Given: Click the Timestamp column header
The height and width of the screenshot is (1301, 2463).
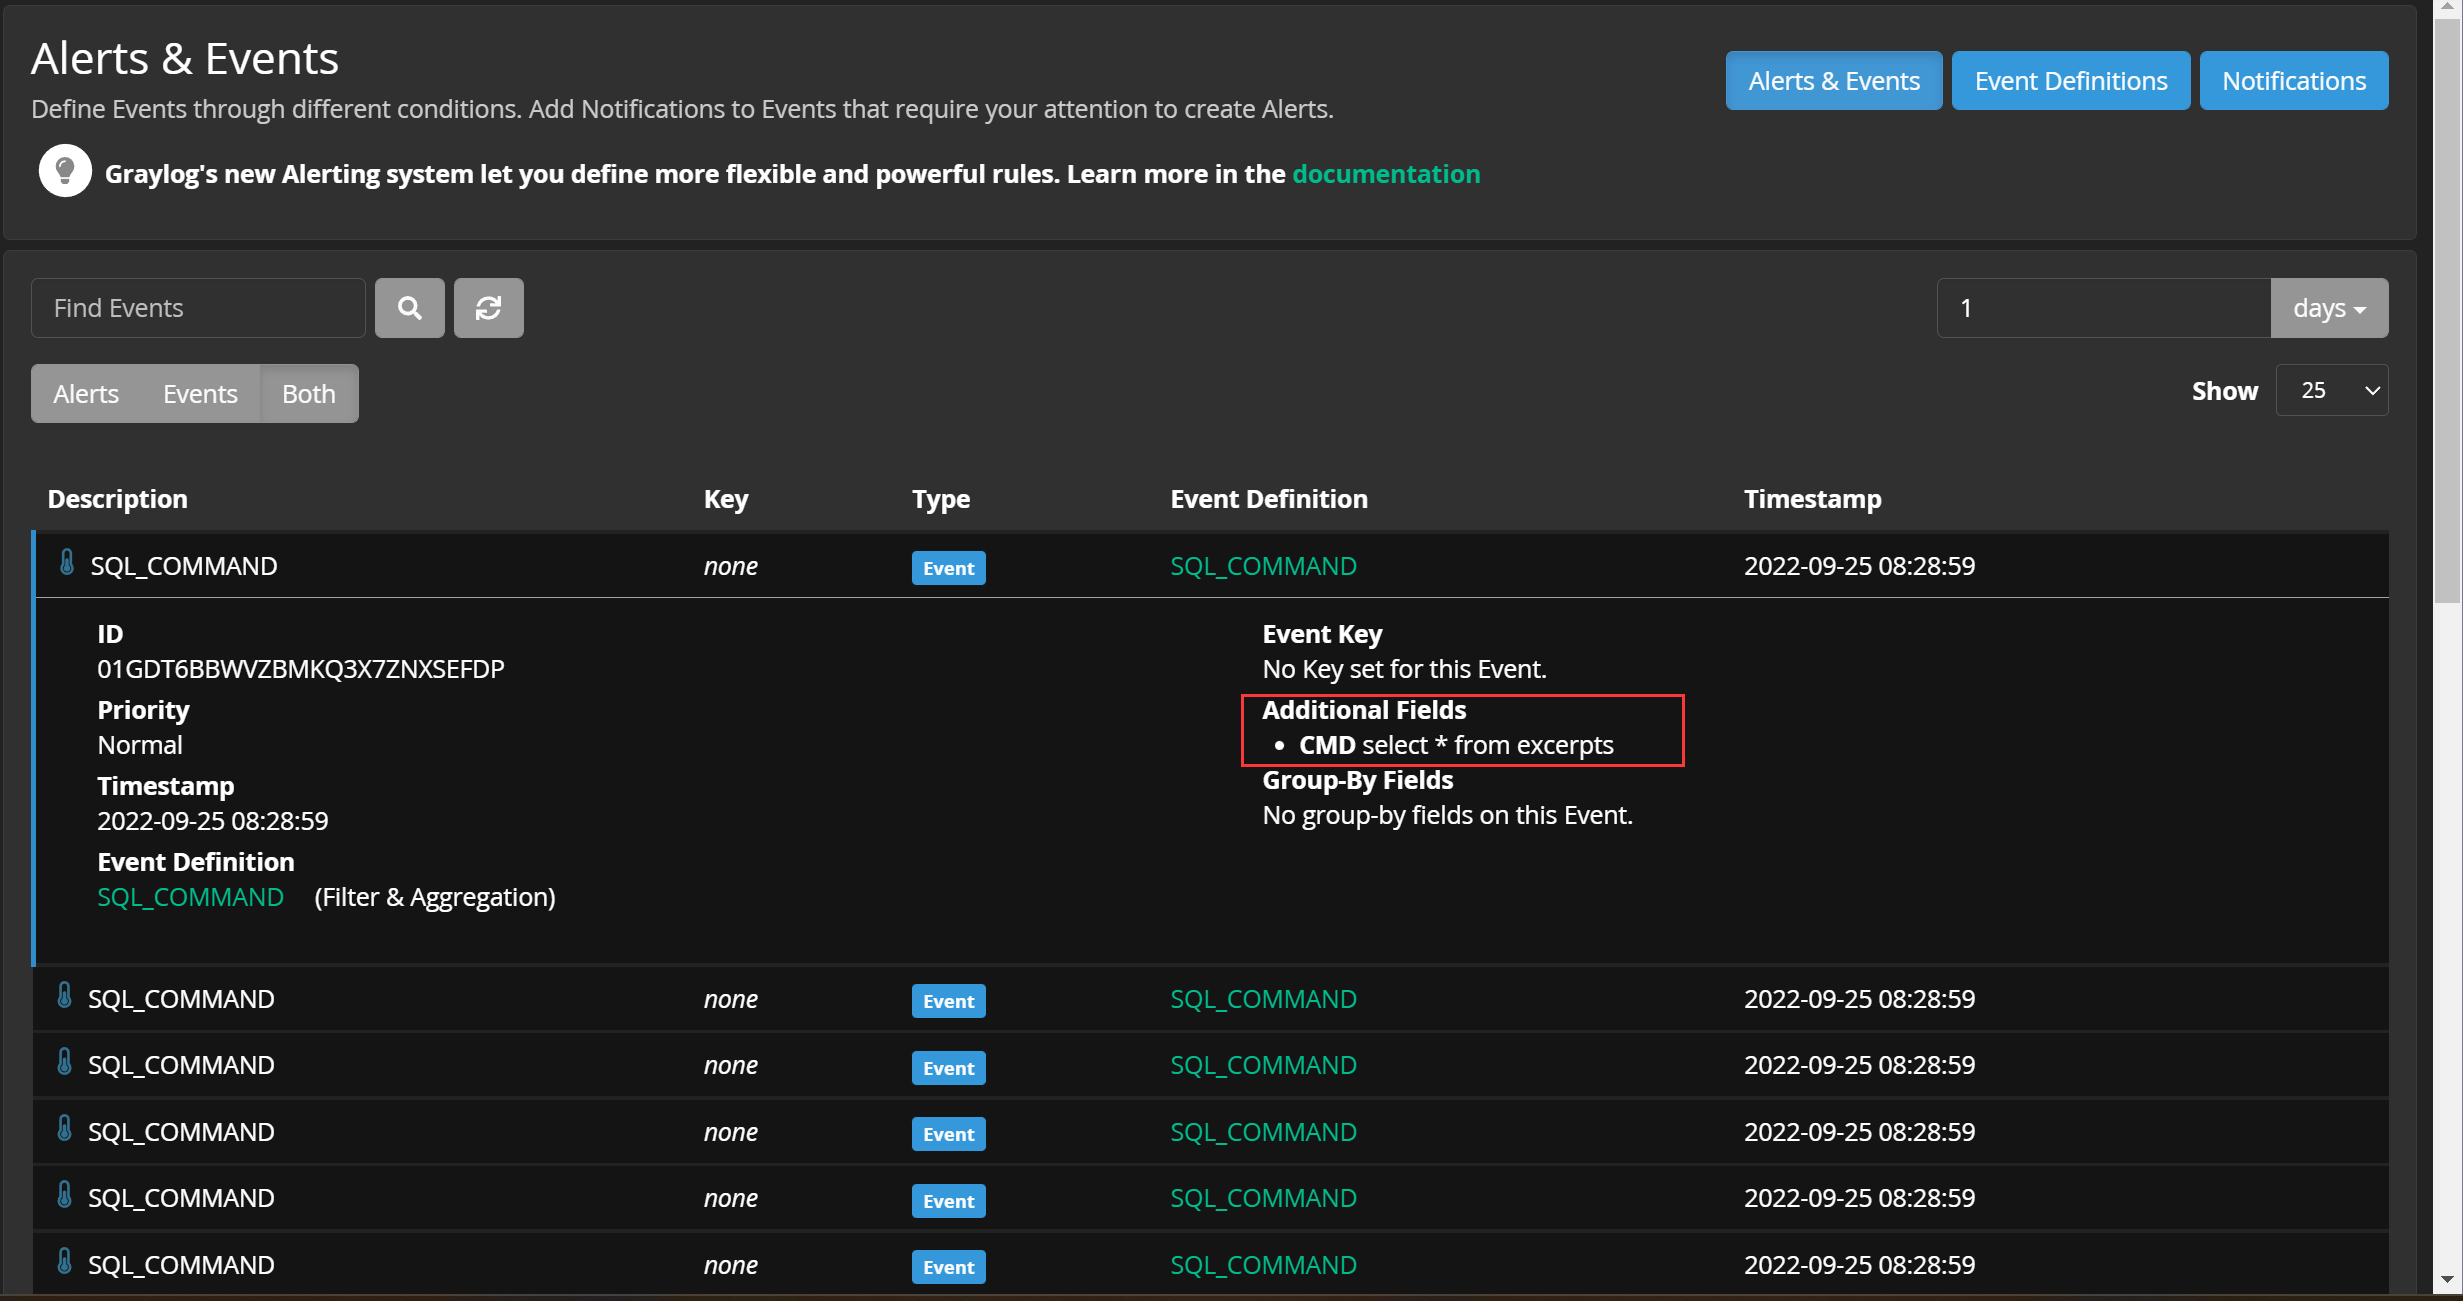Looking at the screenshot, I should coord(1812,499).
